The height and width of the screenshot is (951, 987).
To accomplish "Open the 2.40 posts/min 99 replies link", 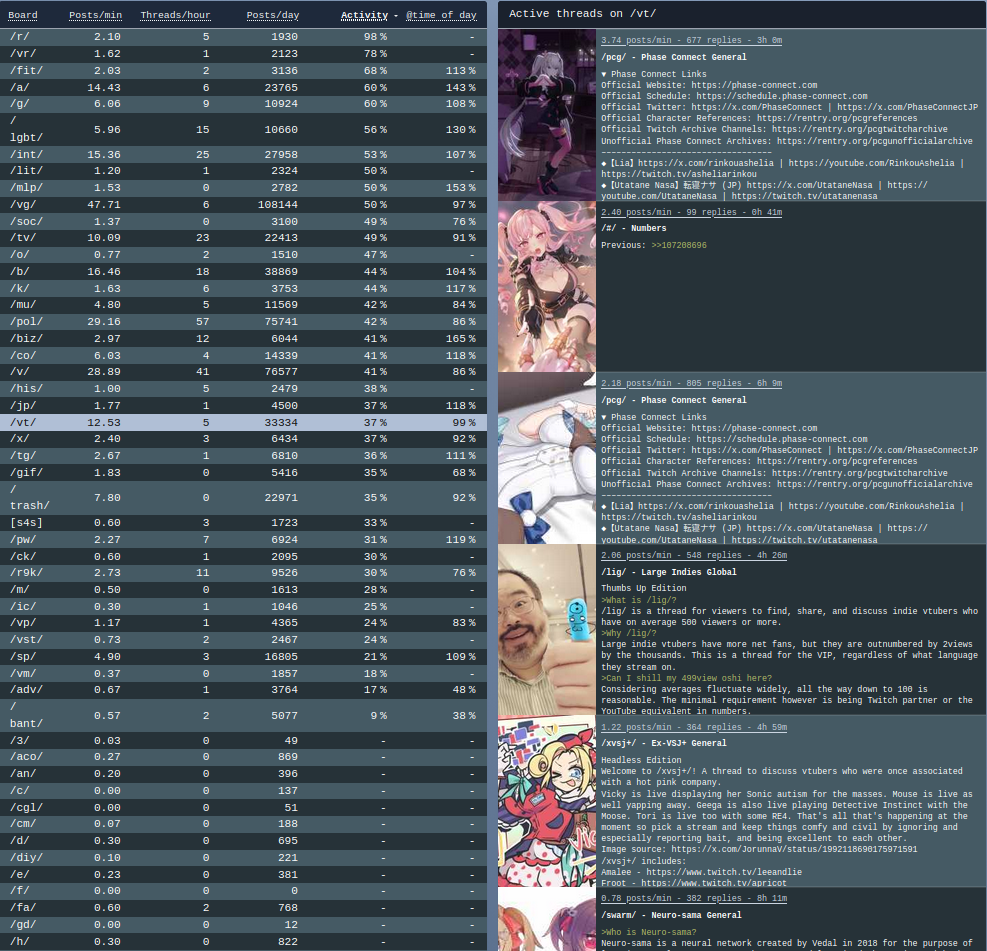I will 691,212.
